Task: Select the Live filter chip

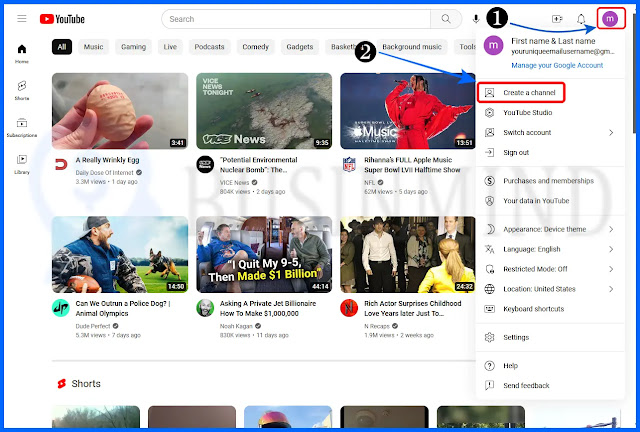Action: [170, 47]
